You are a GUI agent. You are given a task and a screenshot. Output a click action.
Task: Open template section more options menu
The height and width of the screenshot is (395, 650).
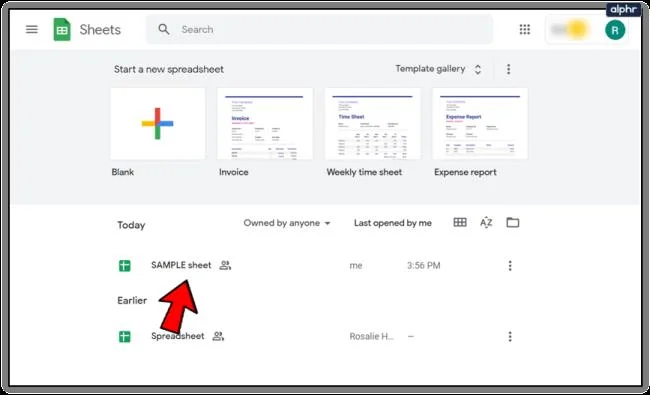pyautogui.click(x=509, y=69)
